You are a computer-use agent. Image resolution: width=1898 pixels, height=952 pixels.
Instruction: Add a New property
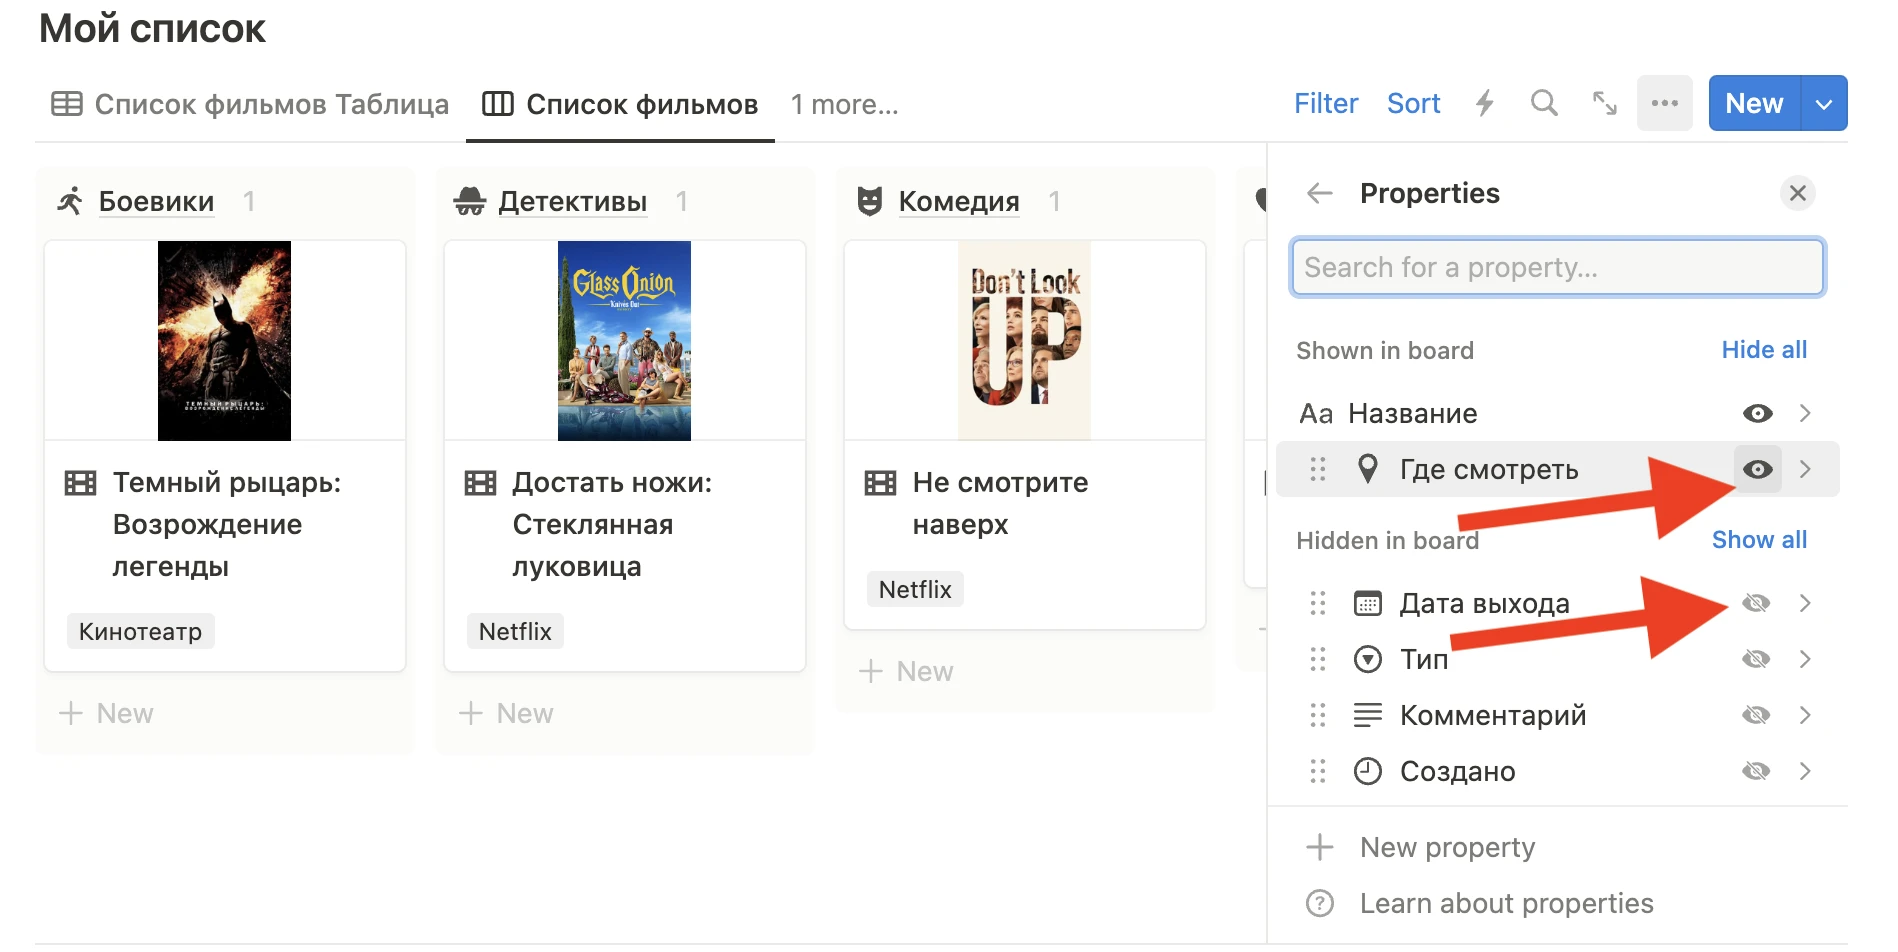[1447, 847]
